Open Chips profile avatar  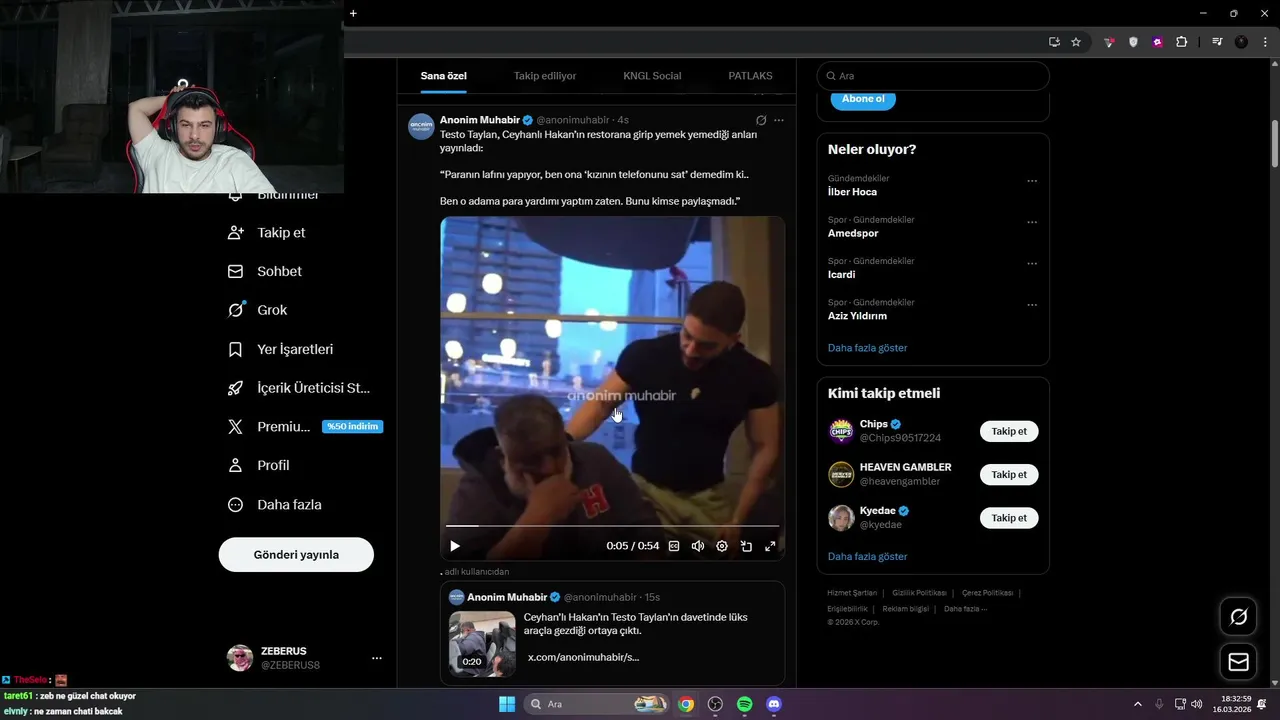tap(841, 431)
